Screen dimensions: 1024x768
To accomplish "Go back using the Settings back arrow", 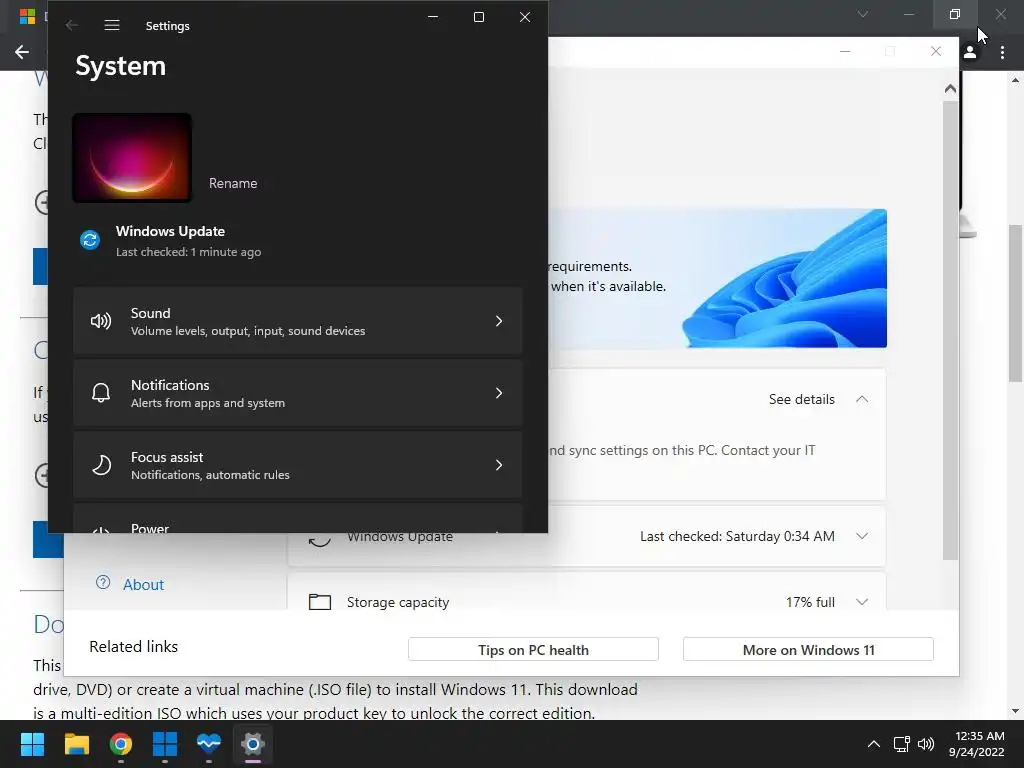I will [x=72, y=25].
